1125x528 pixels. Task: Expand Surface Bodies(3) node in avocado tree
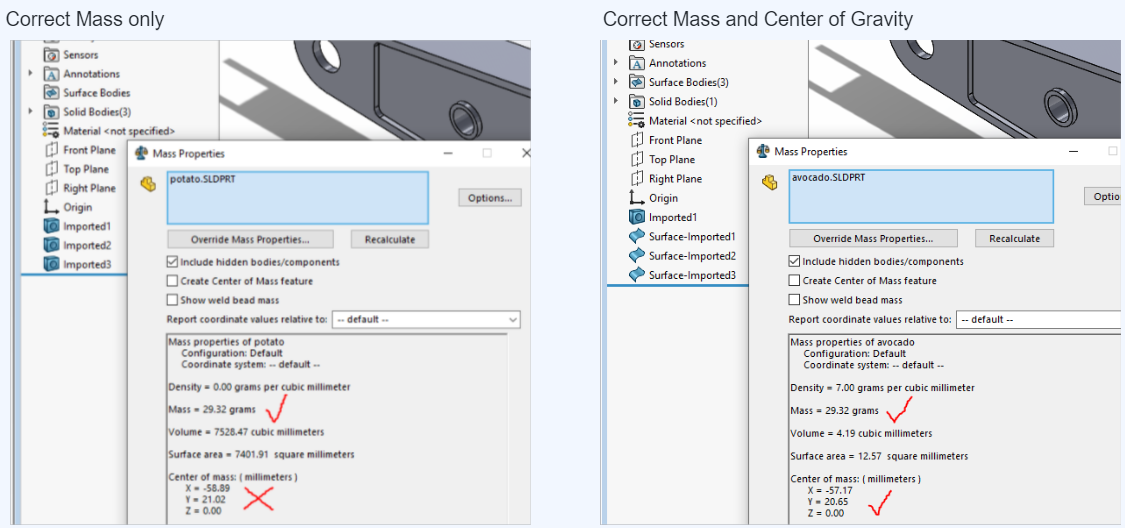(616, 82)
